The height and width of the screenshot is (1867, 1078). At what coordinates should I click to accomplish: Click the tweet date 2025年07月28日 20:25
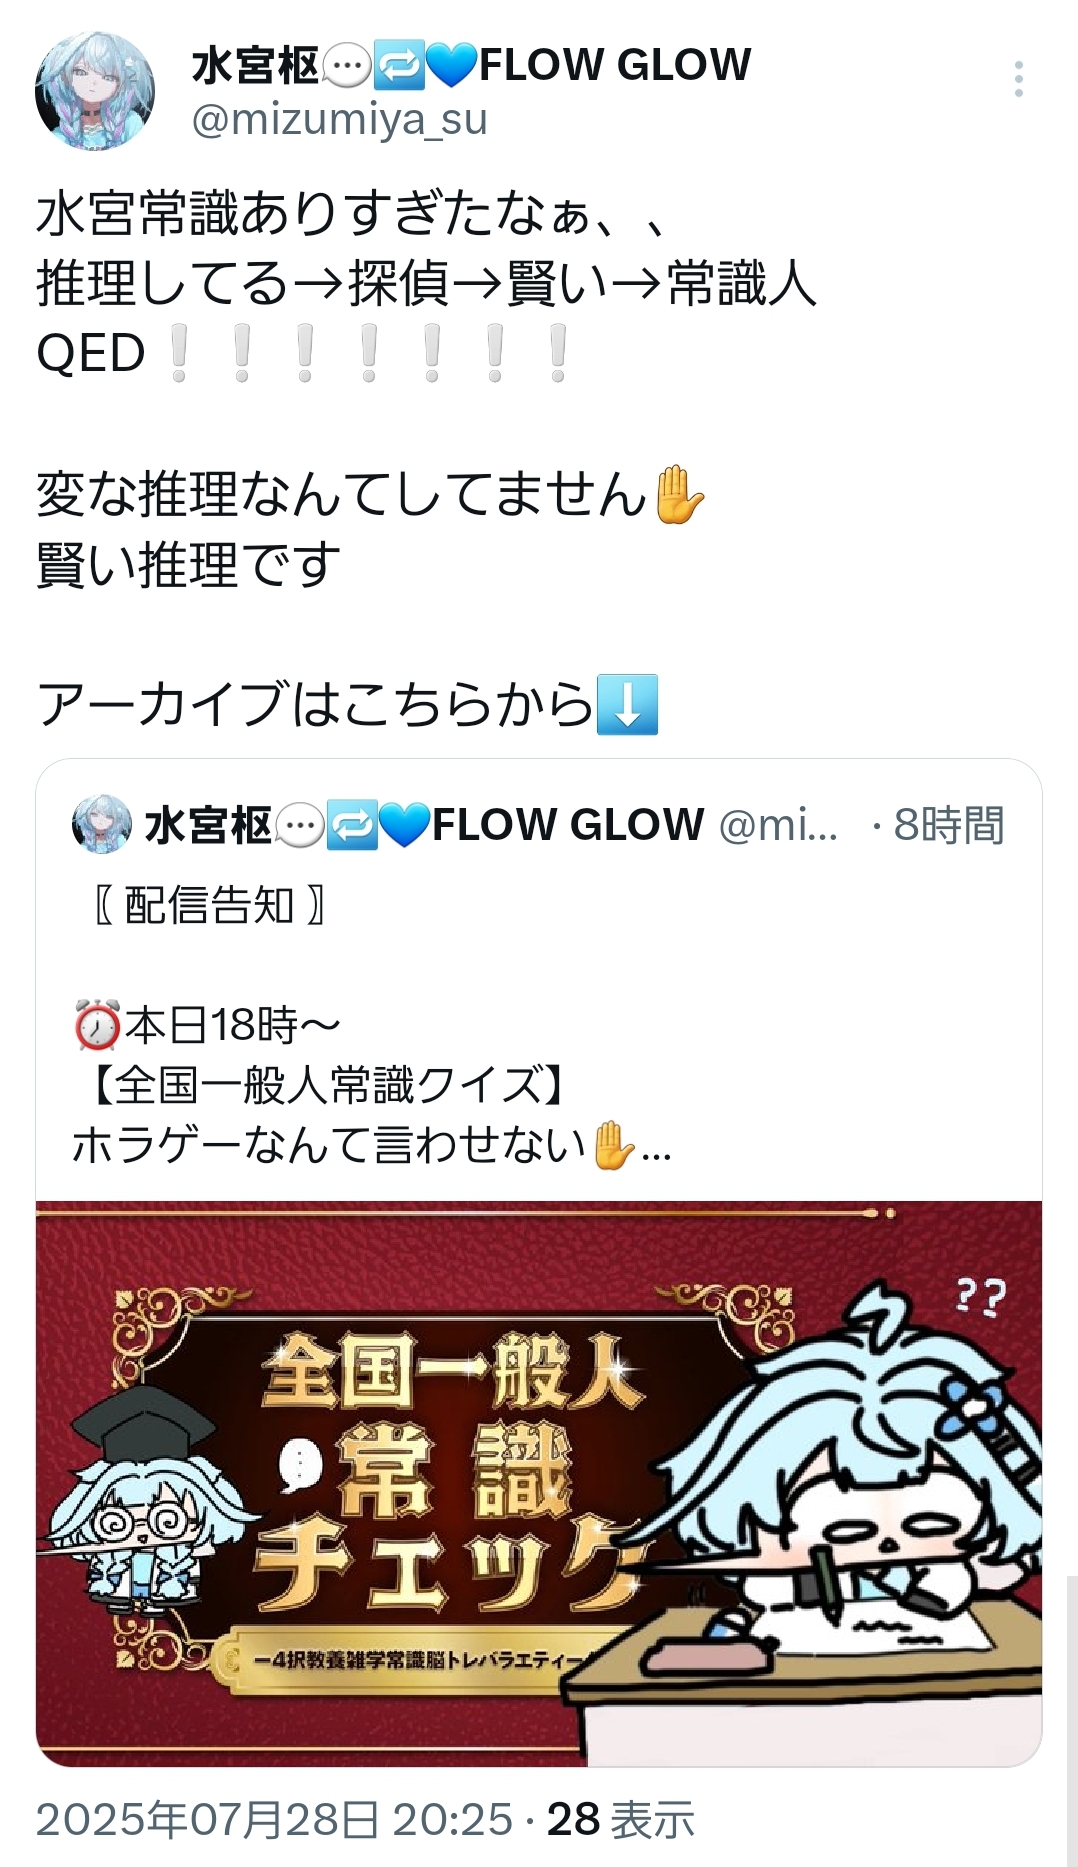(x=274, y=1819)
